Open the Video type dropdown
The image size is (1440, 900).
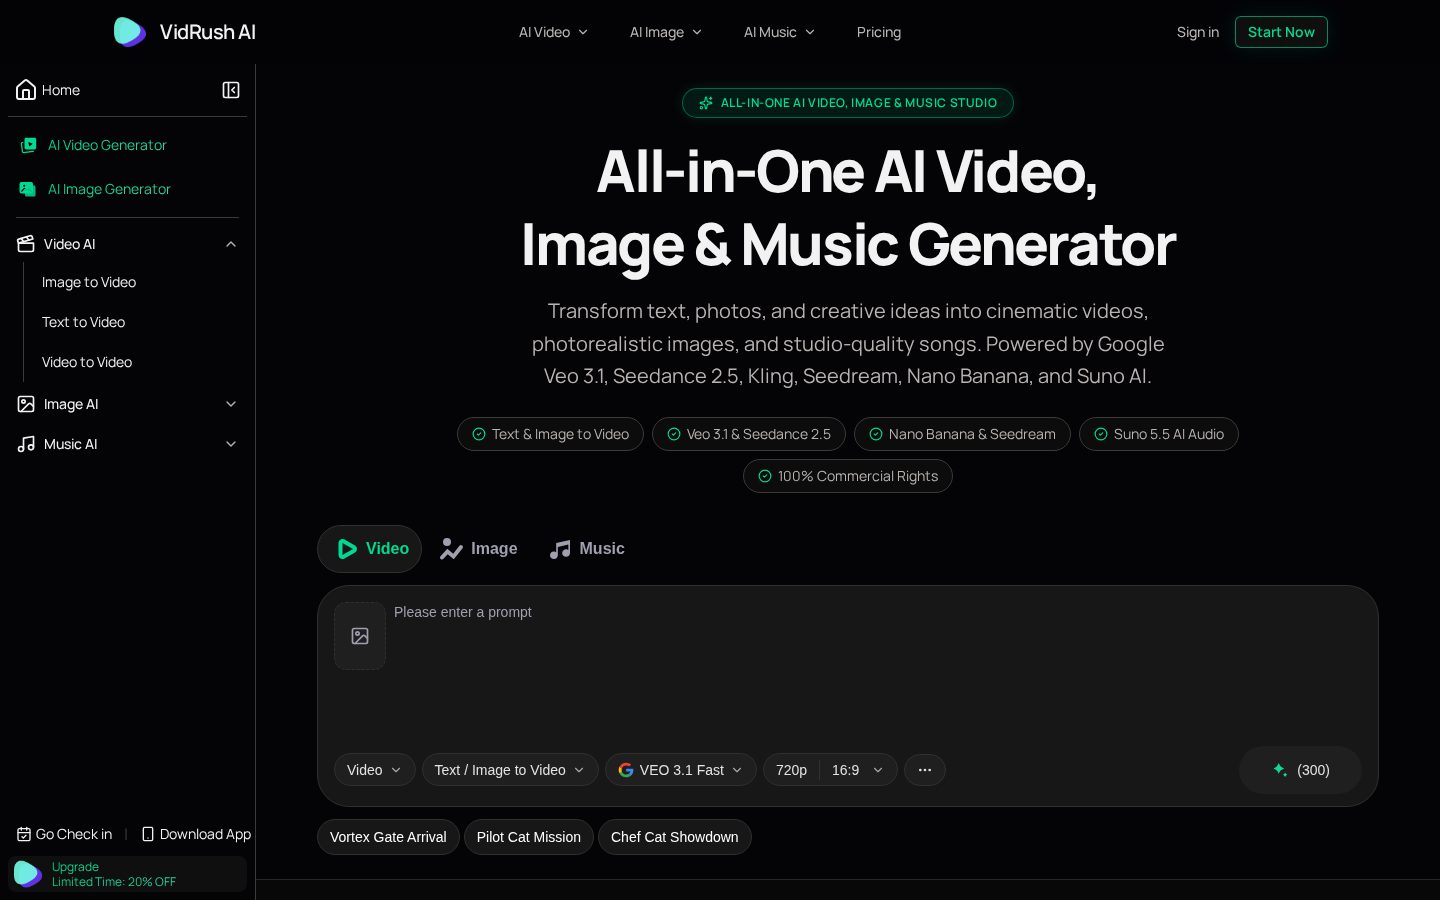tap(374, 770)
